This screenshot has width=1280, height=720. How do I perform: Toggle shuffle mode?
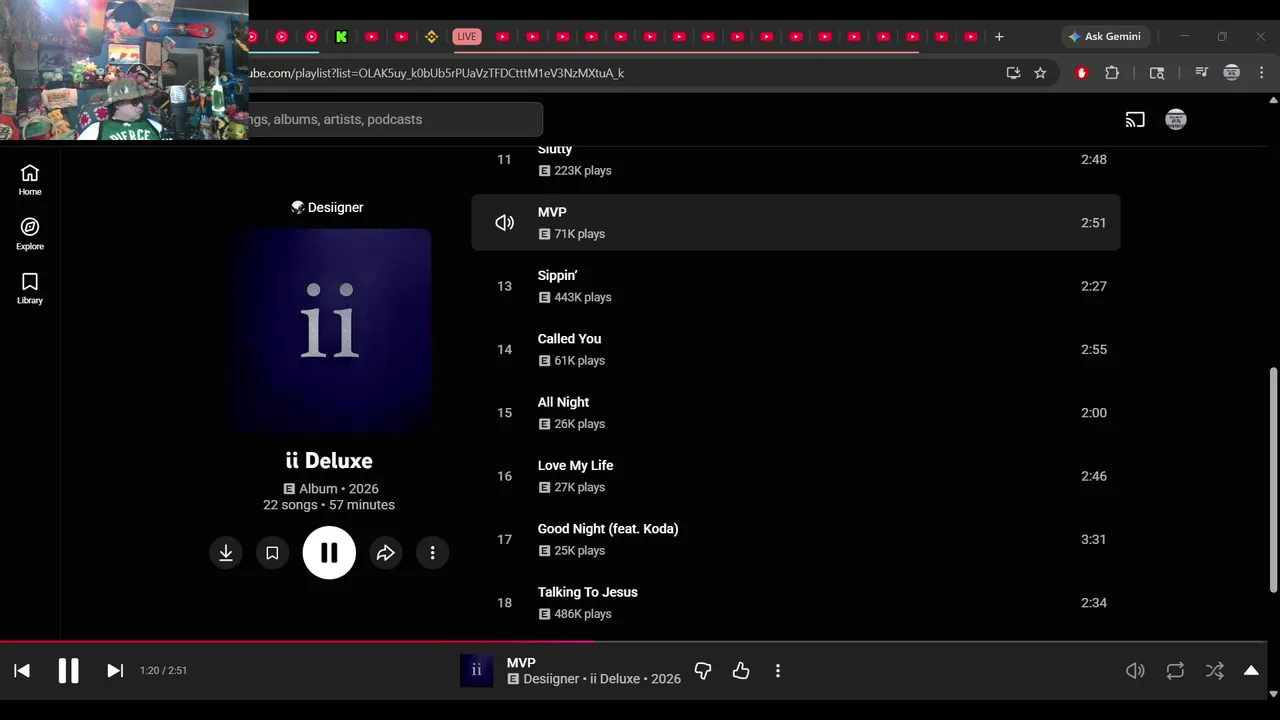pyautogui.click(x=1214, y=671)
